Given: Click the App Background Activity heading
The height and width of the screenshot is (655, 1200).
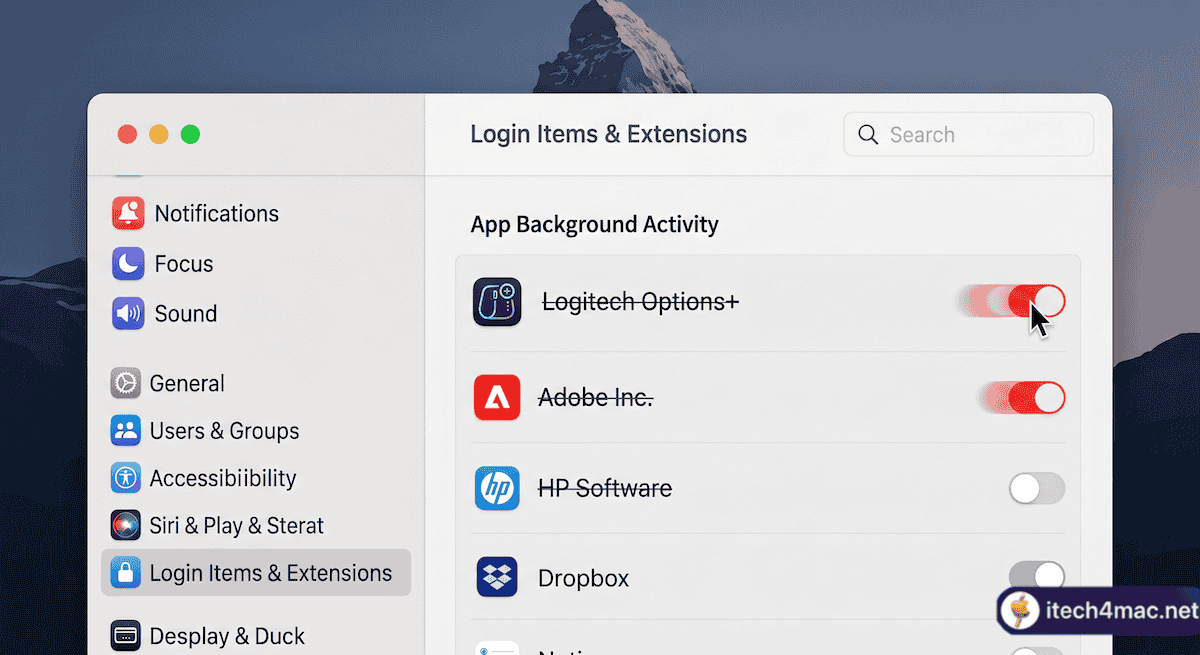Looking at the screenshot, I should tap(594, 224).
